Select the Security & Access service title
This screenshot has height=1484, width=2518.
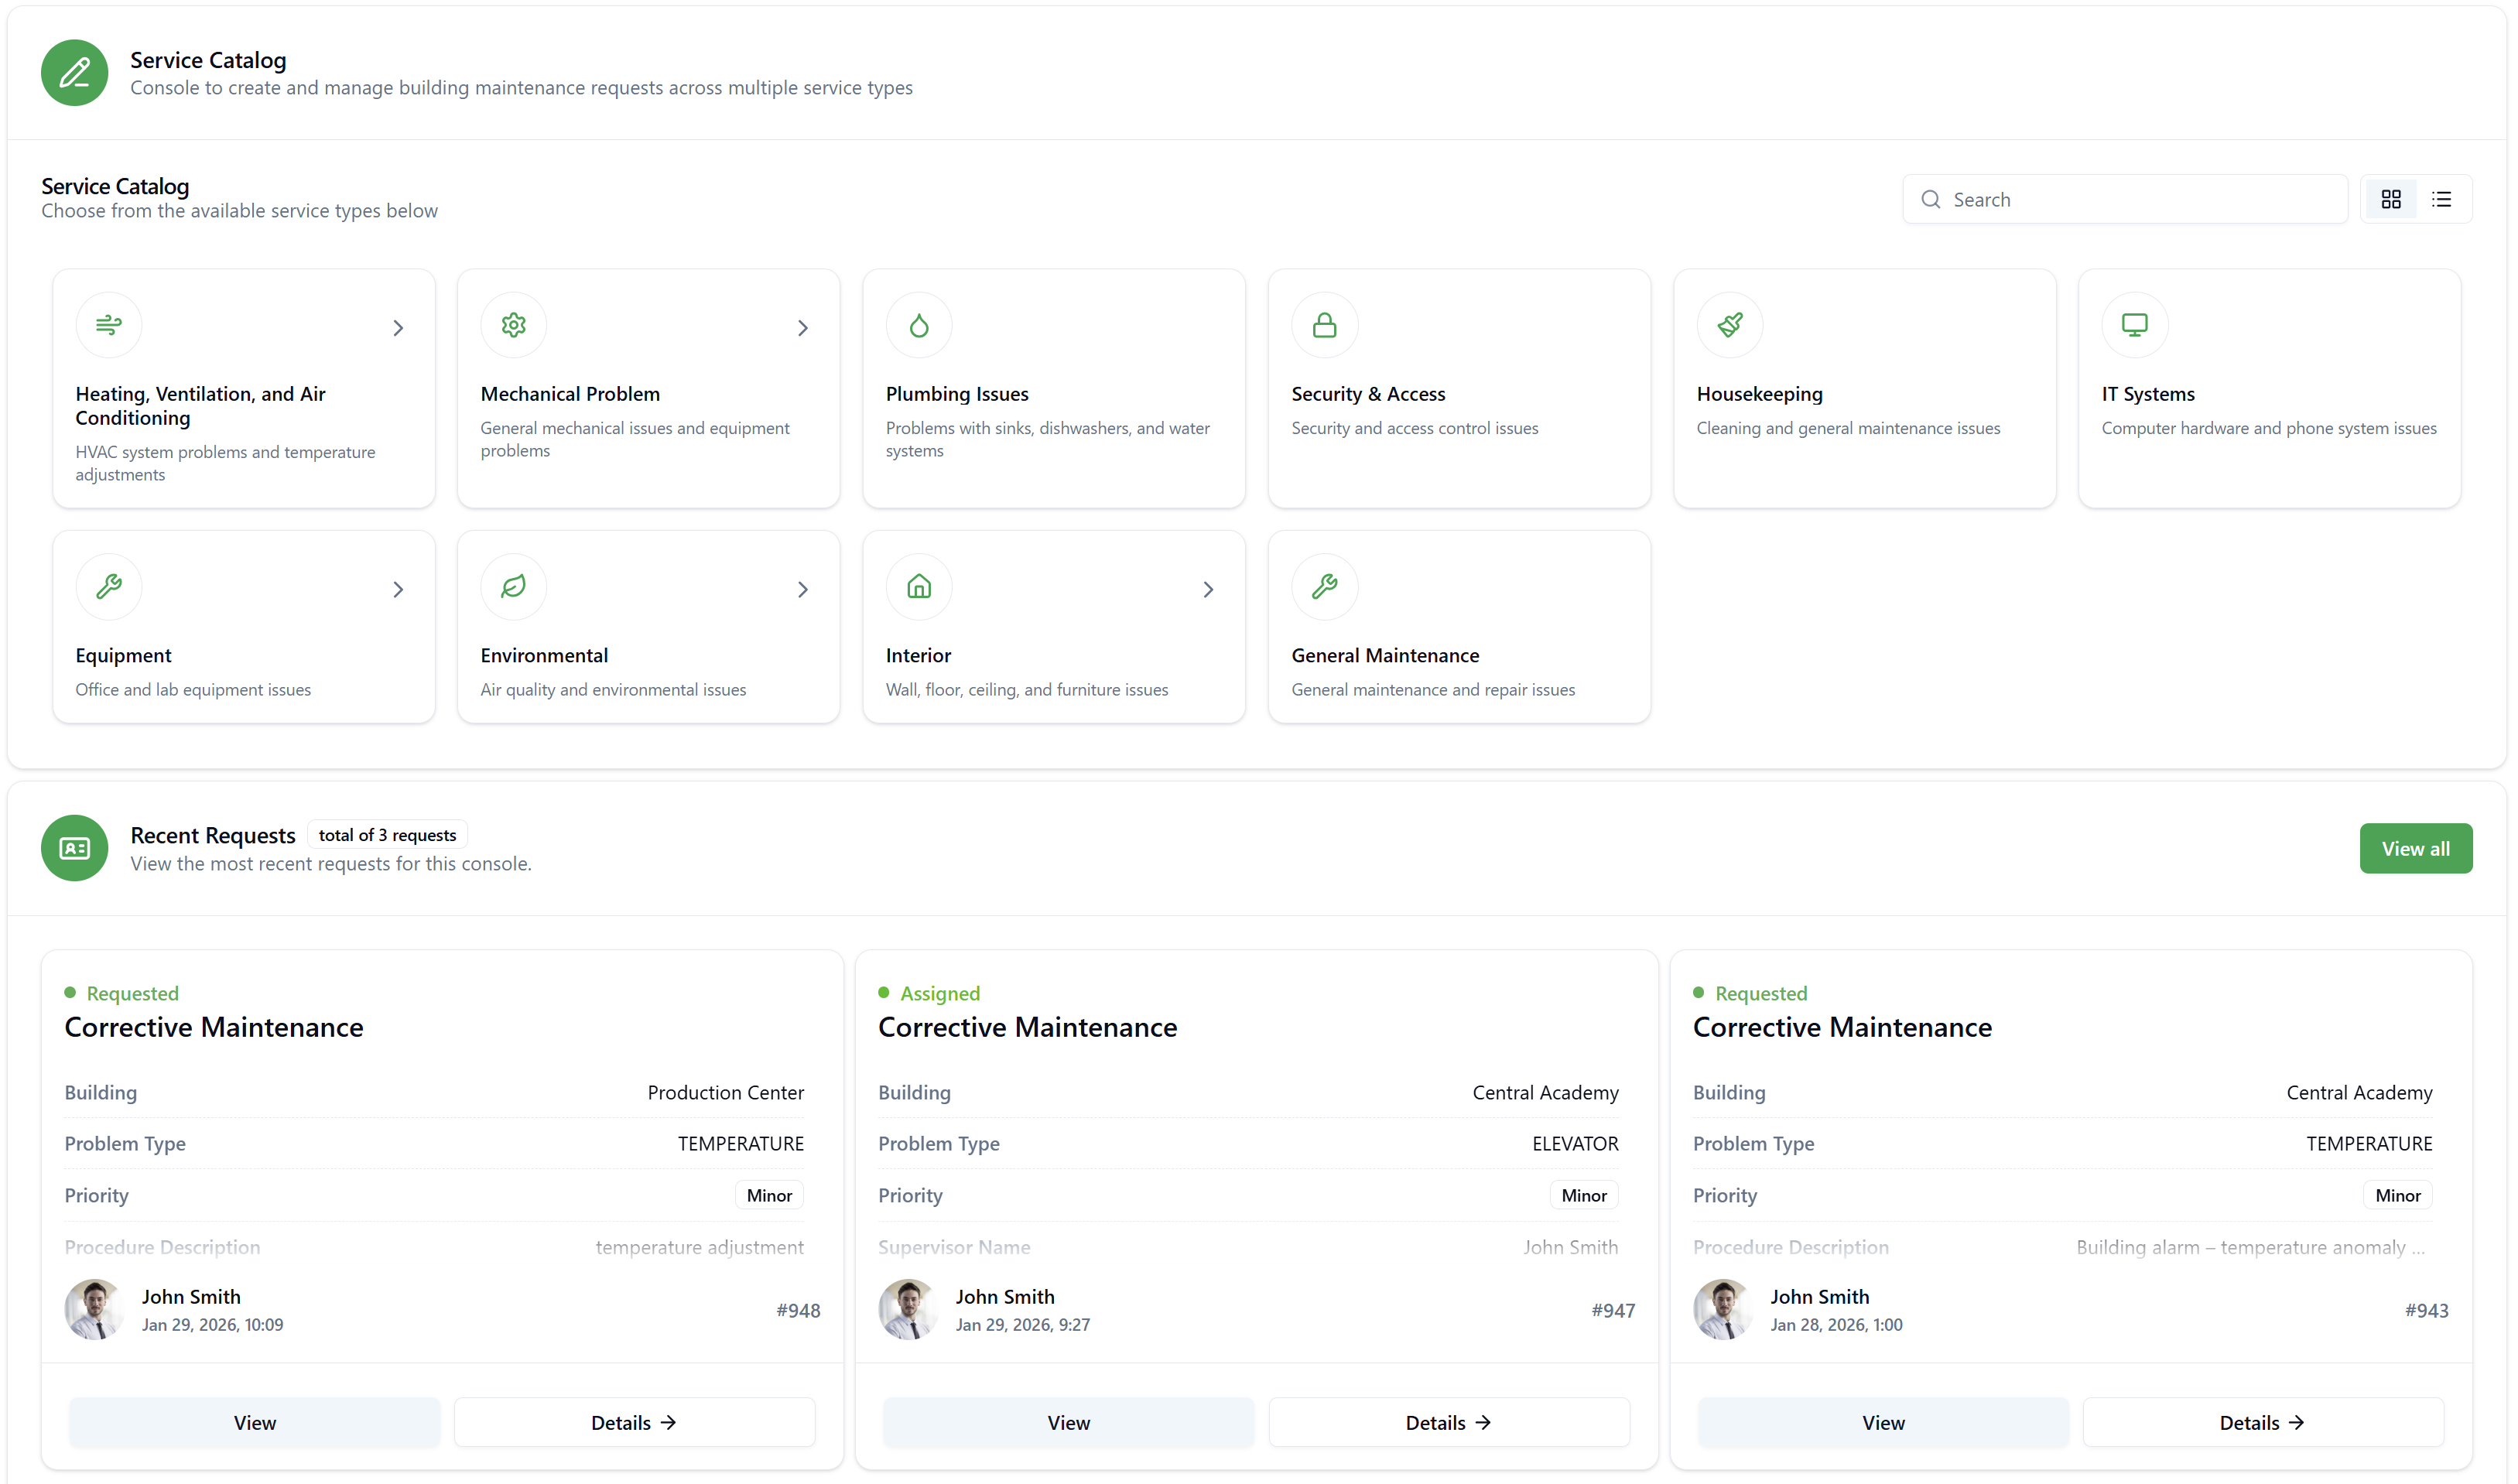[1368, 394]
